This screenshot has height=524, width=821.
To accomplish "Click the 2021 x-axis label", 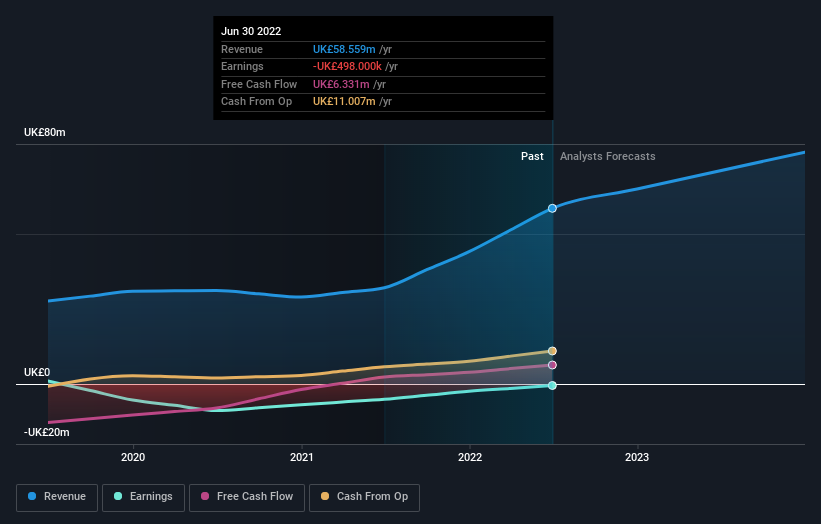I will click(302, 457).
